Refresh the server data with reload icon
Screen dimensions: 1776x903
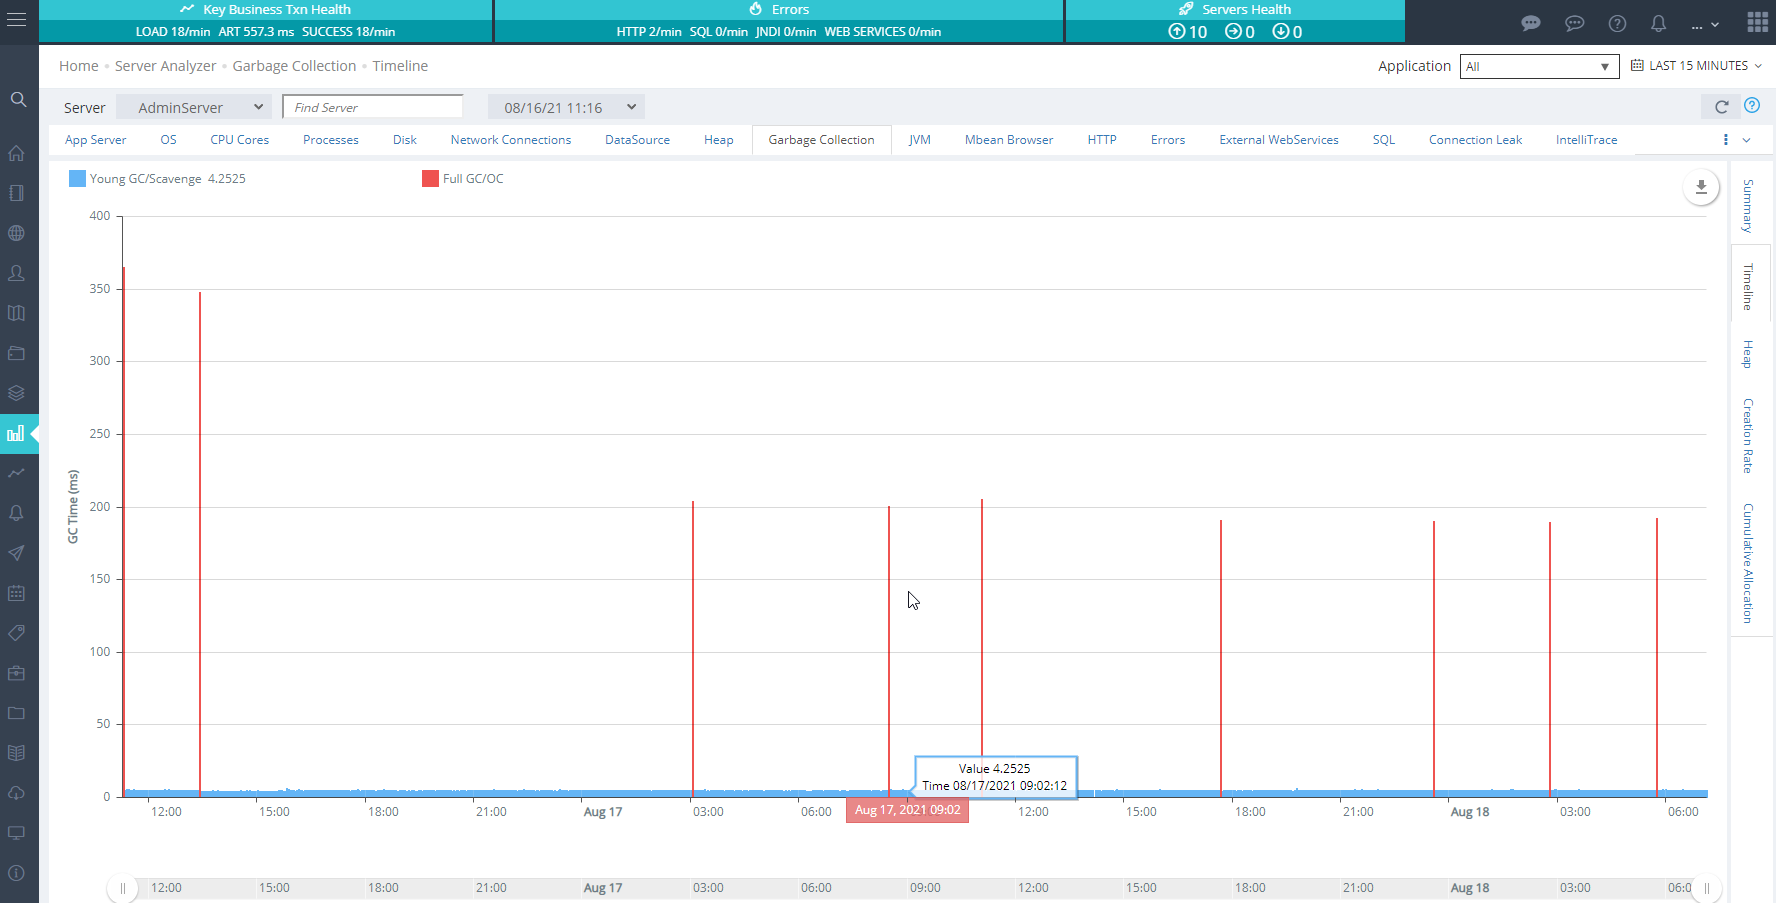point(1721,107)
